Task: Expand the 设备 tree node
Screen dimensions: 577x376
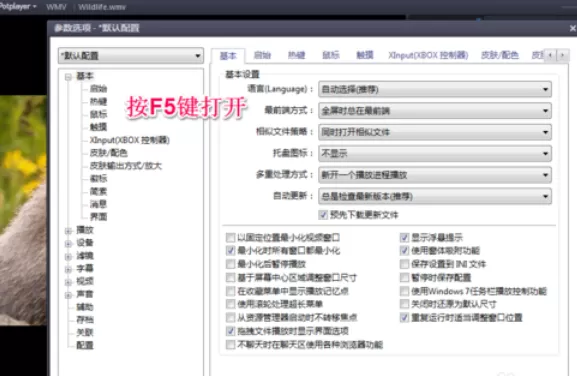Action: click(x=68, y=244)
